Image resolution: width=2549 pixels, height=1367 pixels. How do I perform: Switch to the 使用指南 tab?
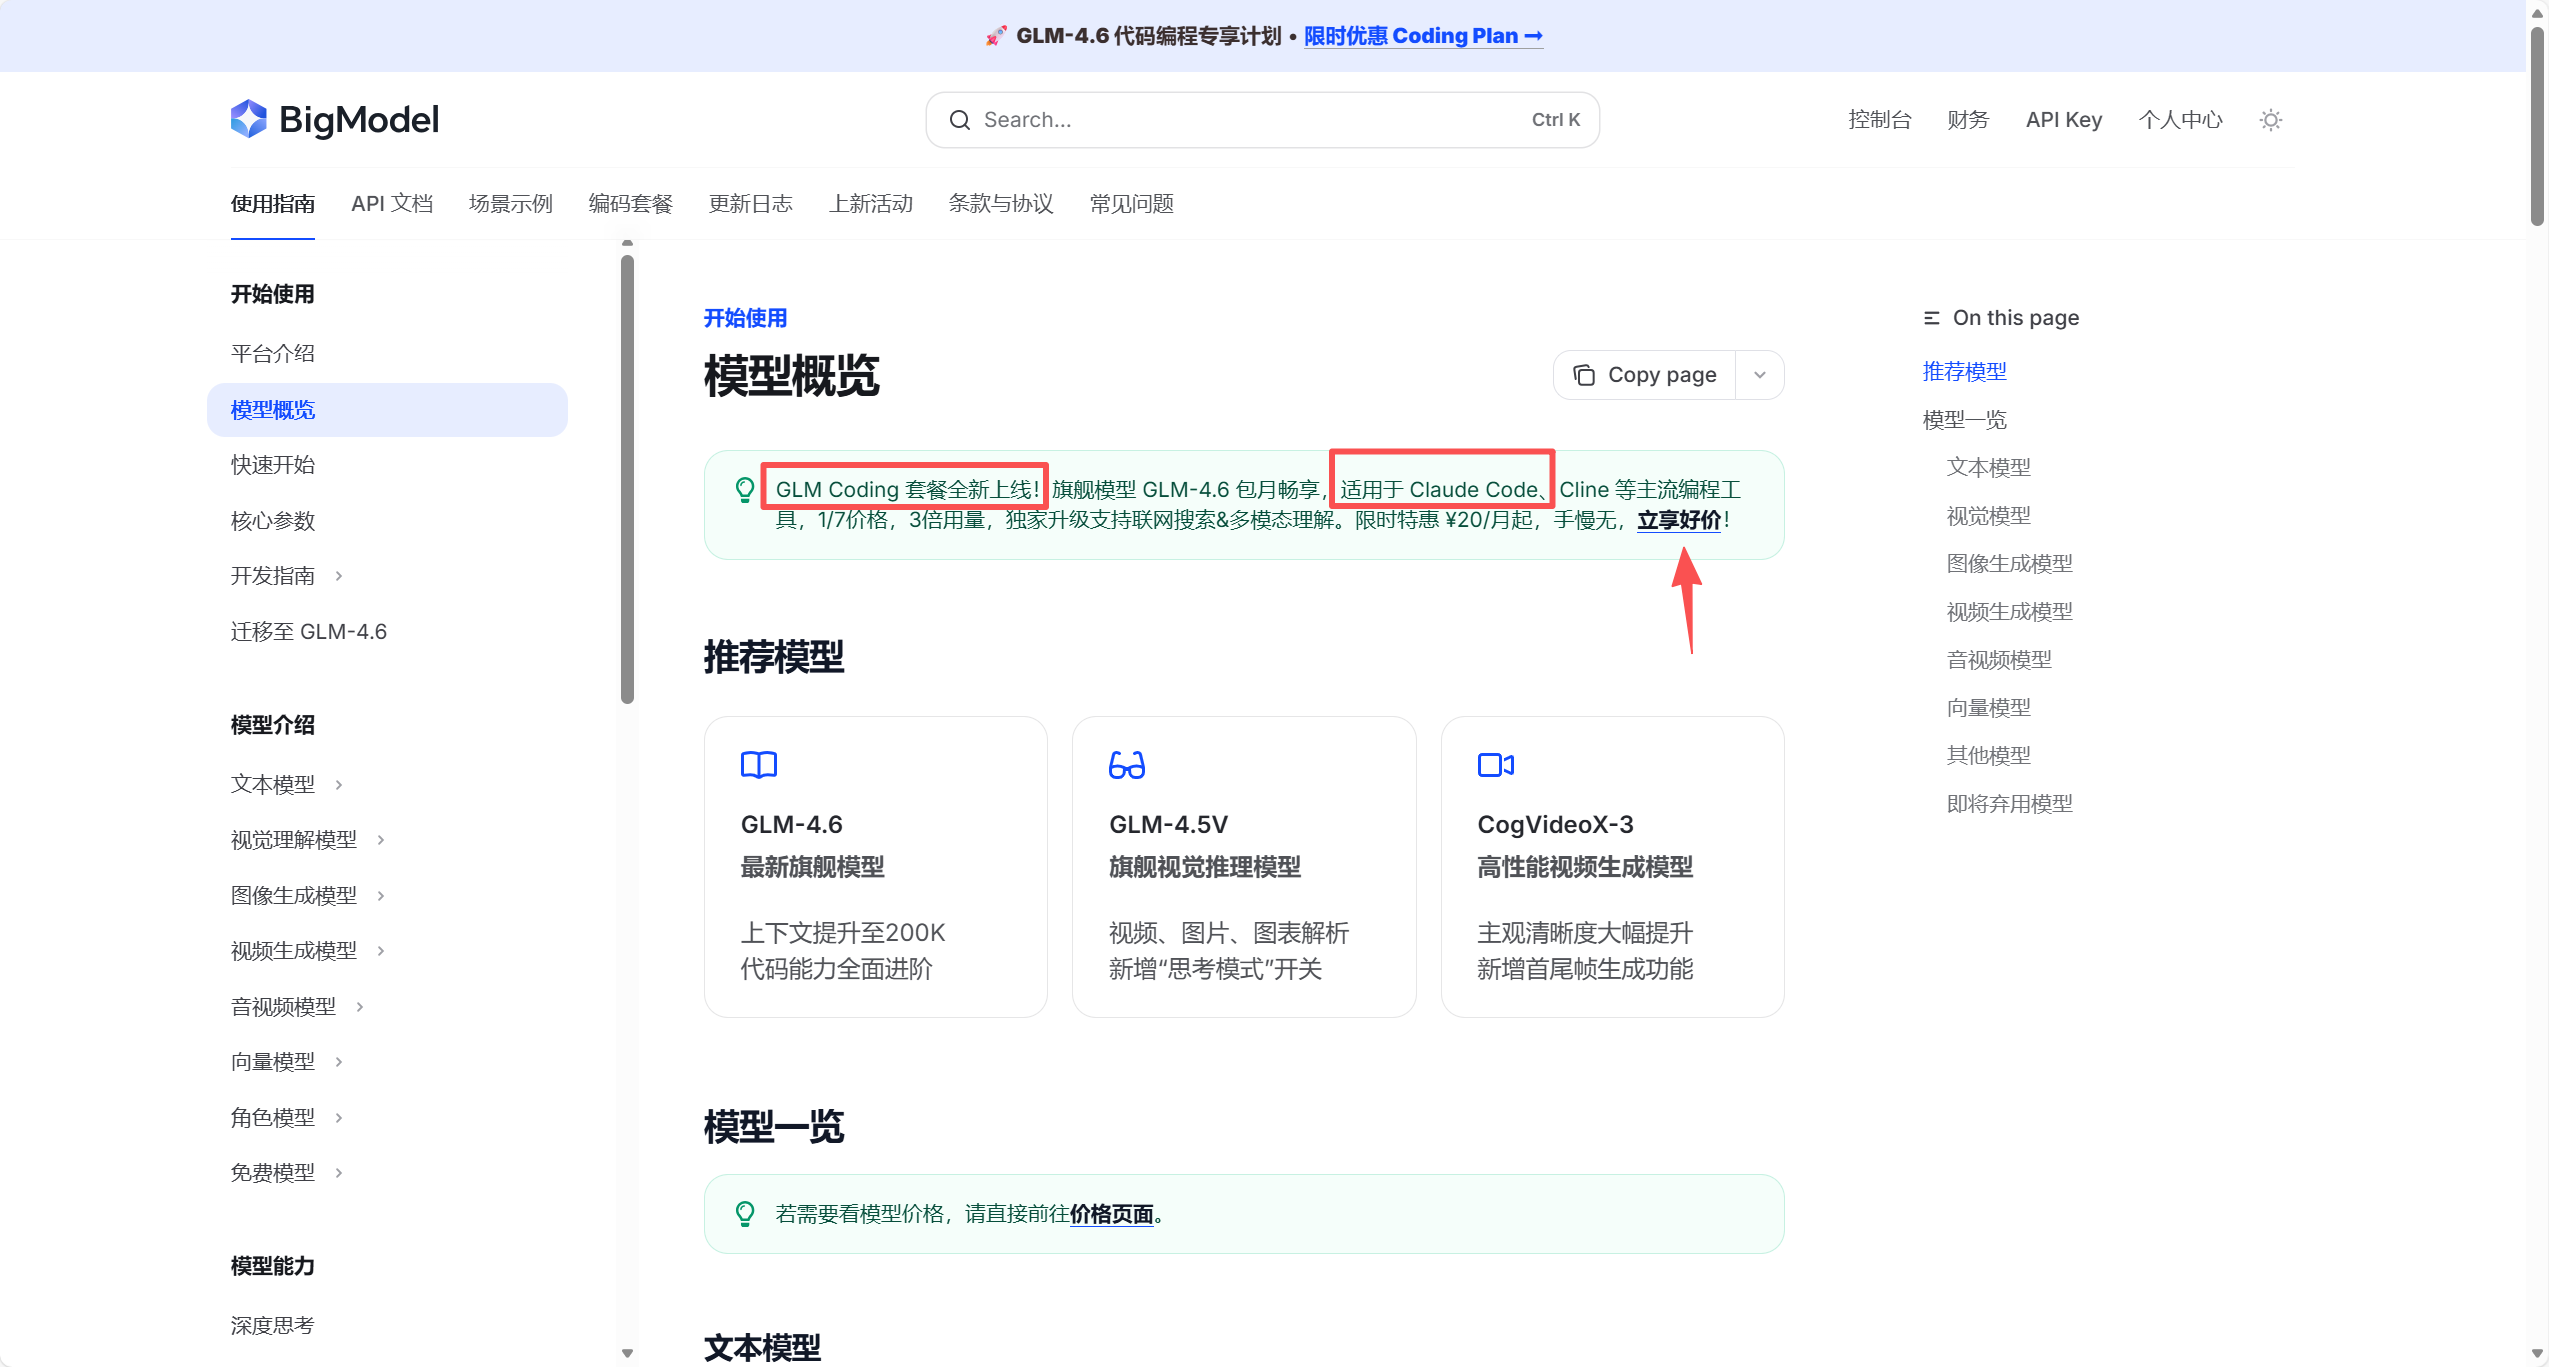tap(272, 204)
